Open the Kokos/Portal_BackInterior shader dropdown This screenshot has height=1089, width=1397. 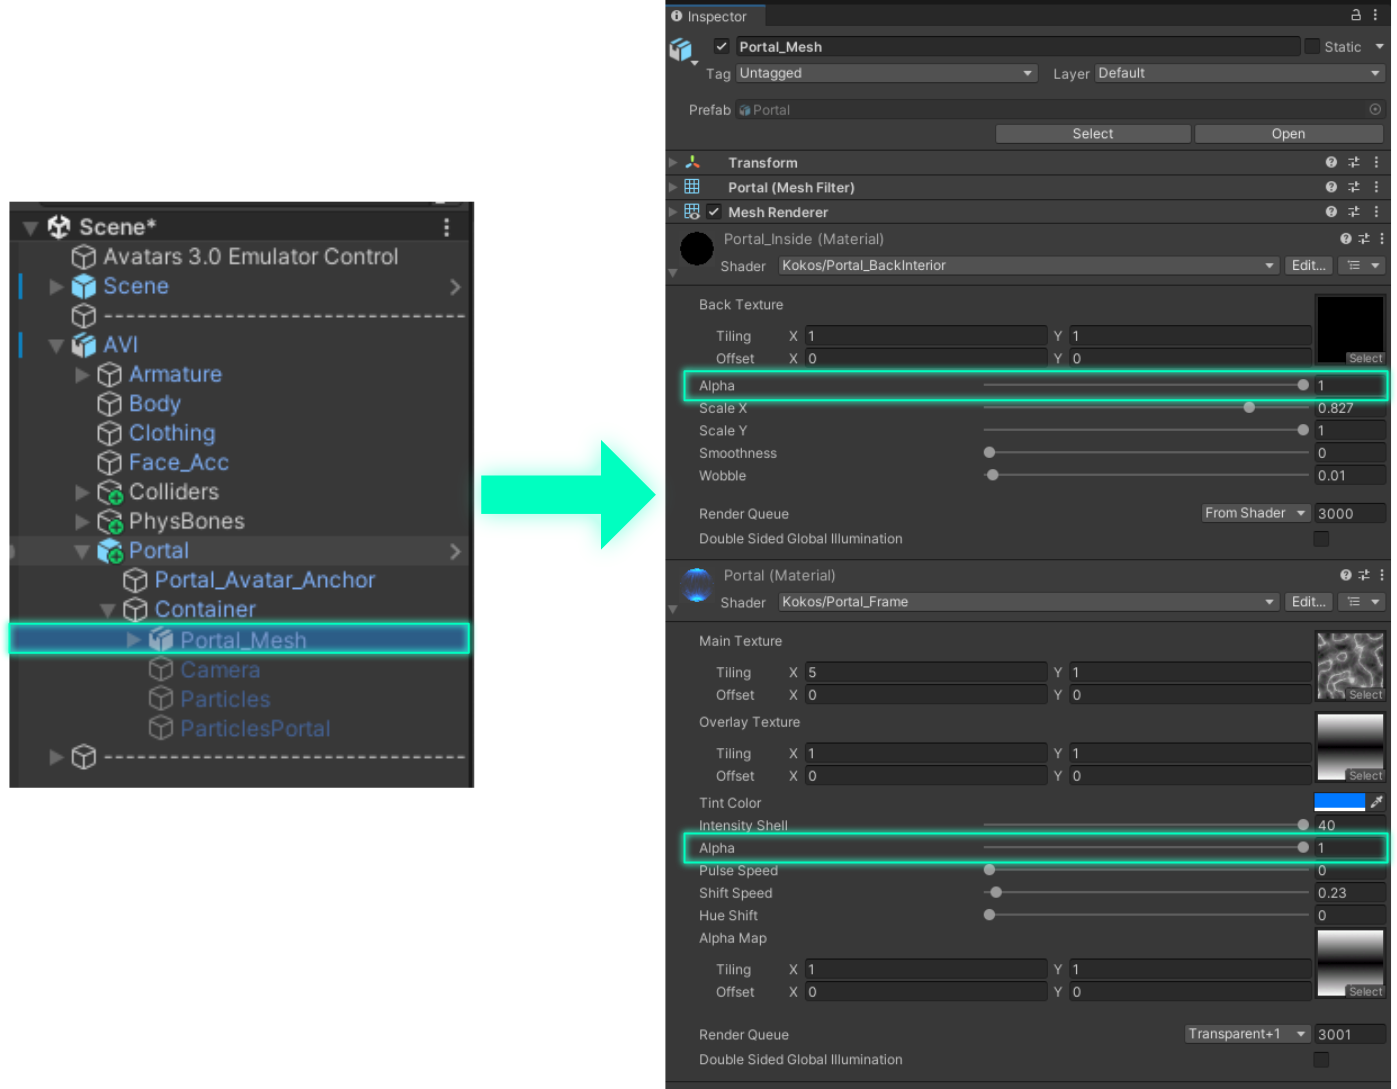(x=1029, y=265)
